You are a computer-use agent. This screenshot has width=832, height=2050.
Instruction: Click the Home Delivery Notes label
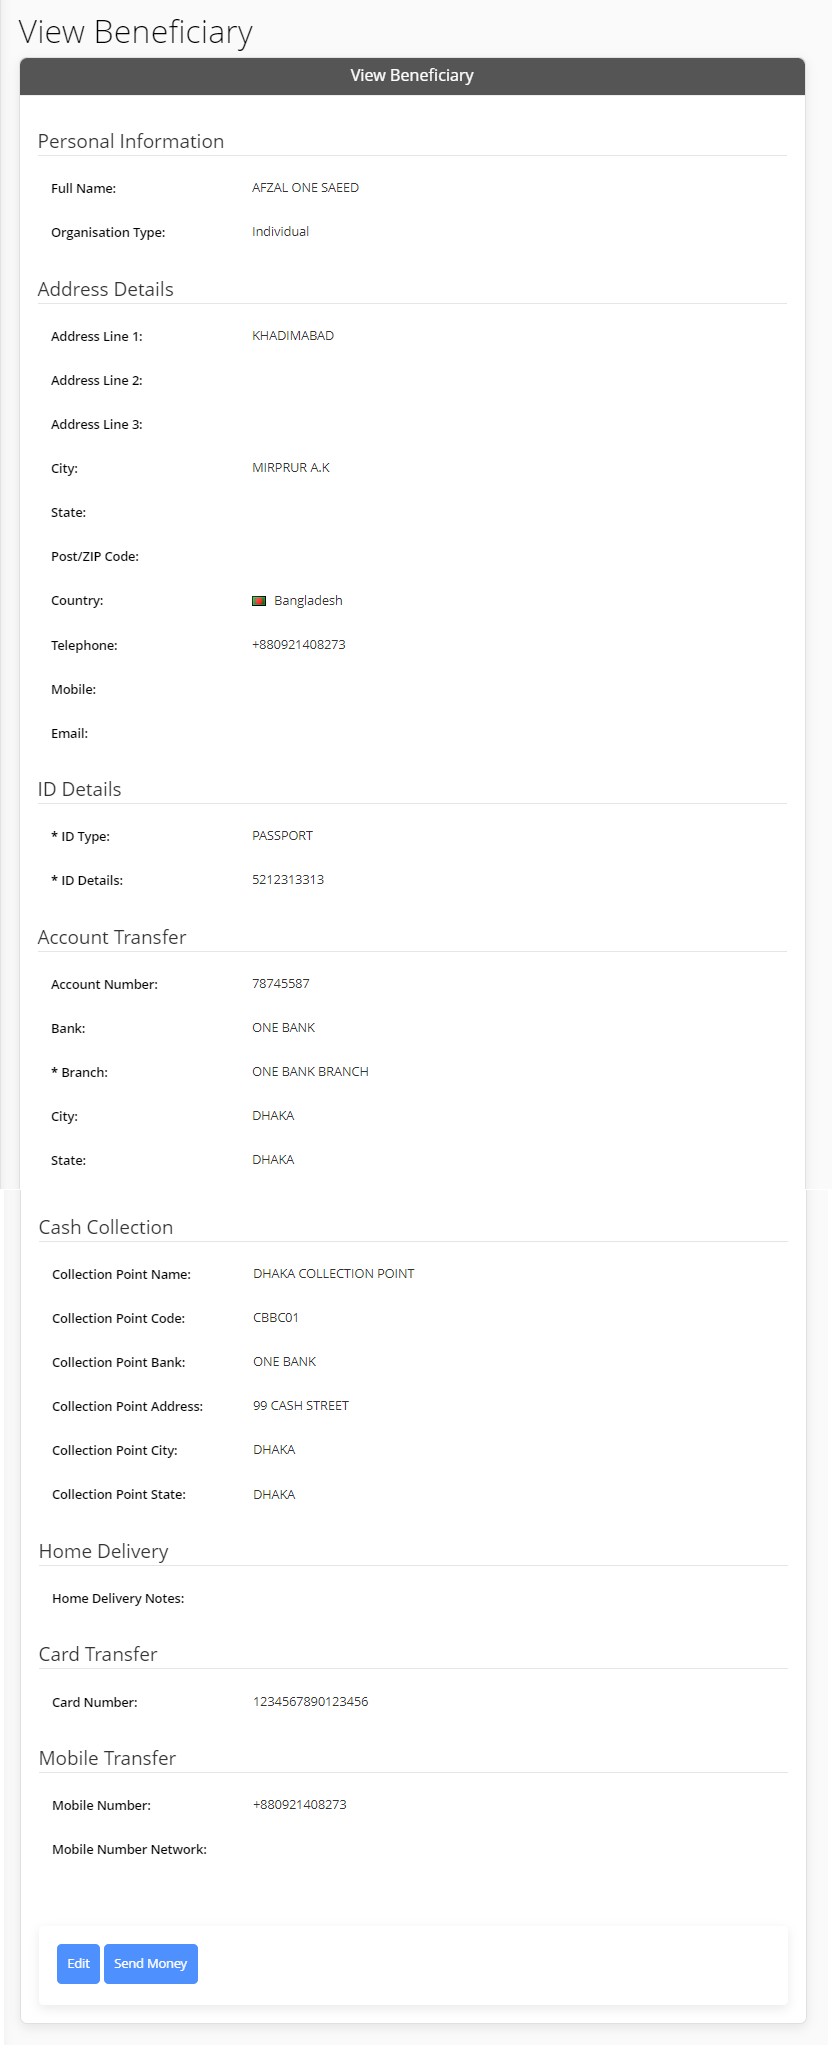coord(118,1599)
